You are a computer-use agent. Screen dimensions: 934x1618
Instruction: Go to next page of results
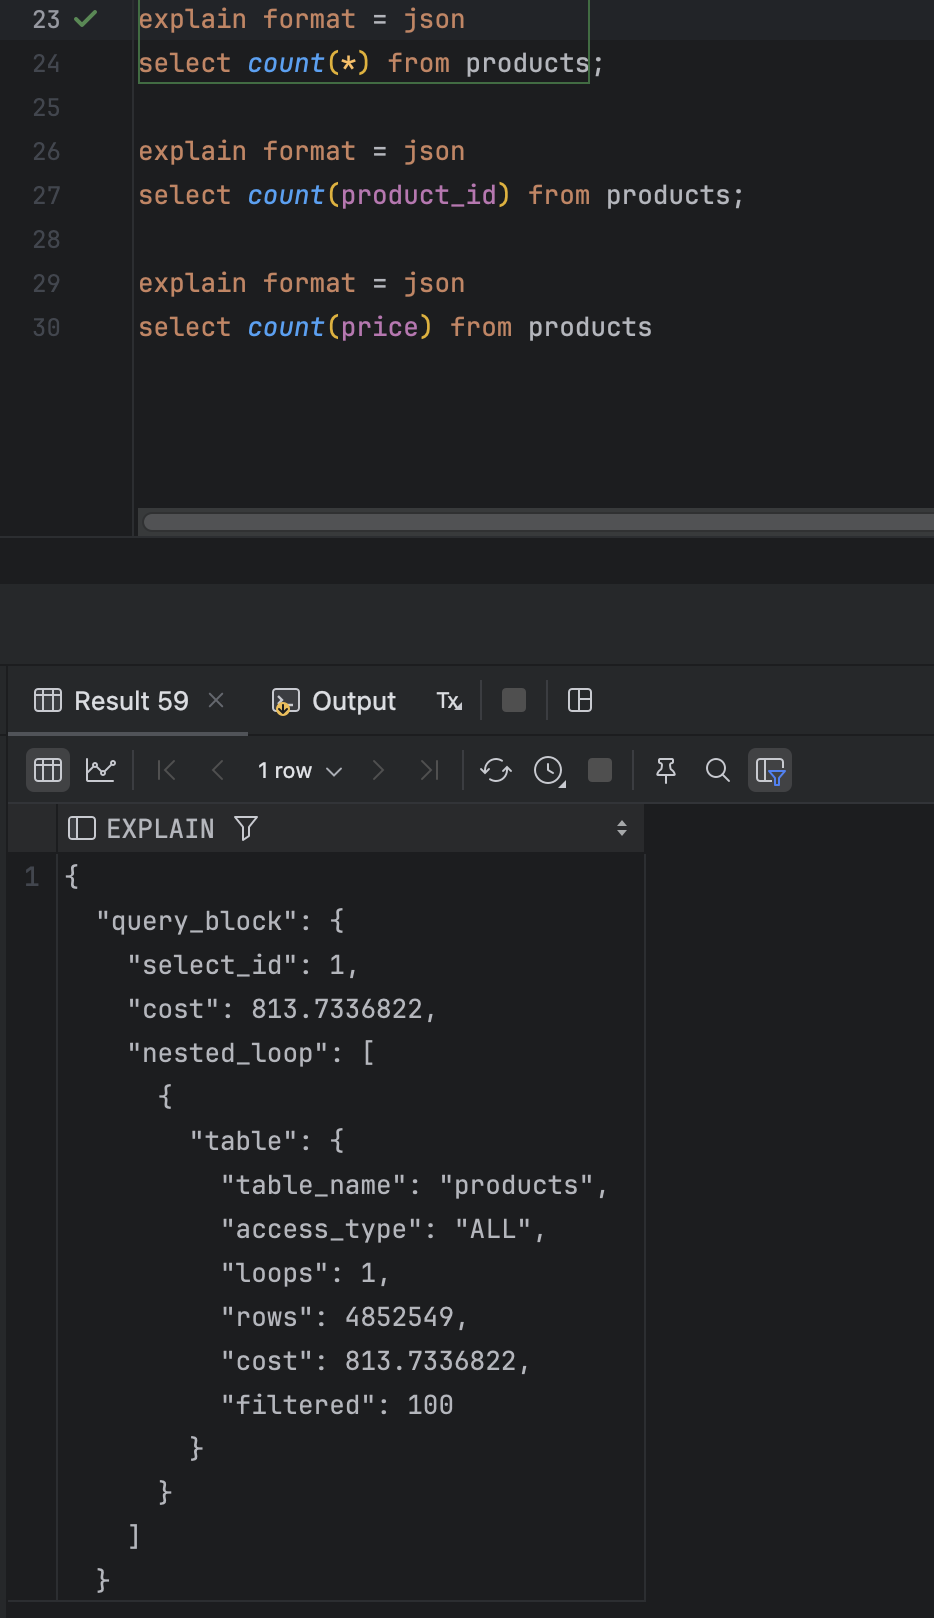(x=378, y=770)
